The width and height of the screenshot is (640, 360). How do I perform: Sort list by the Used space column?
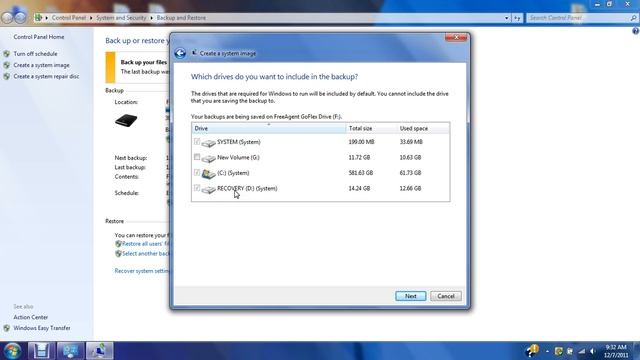pyautogui.click(x=423, y=128)
